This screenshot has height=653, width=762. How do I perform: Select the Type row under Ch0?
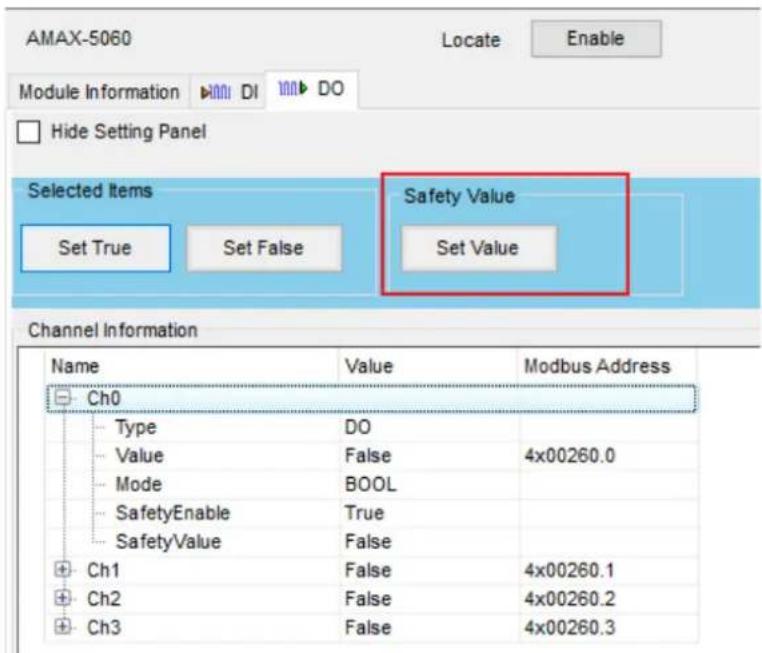pos(372,428)
